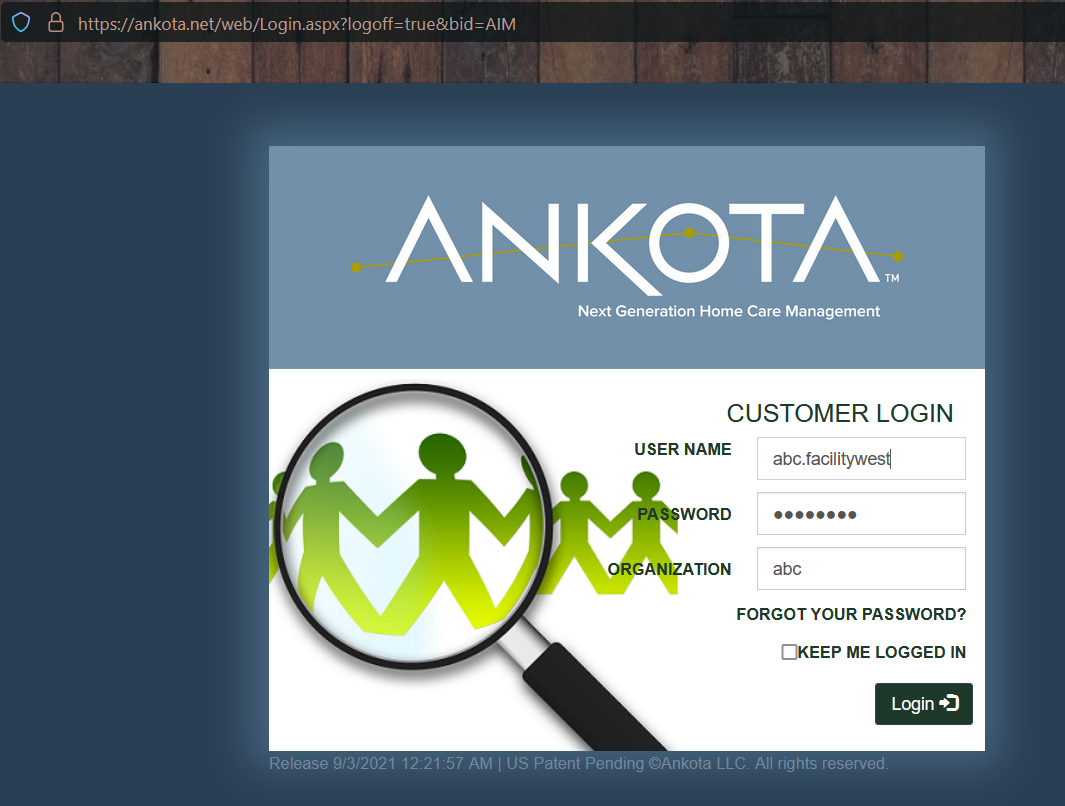Focus the Password input field

[x=861, y=513]
